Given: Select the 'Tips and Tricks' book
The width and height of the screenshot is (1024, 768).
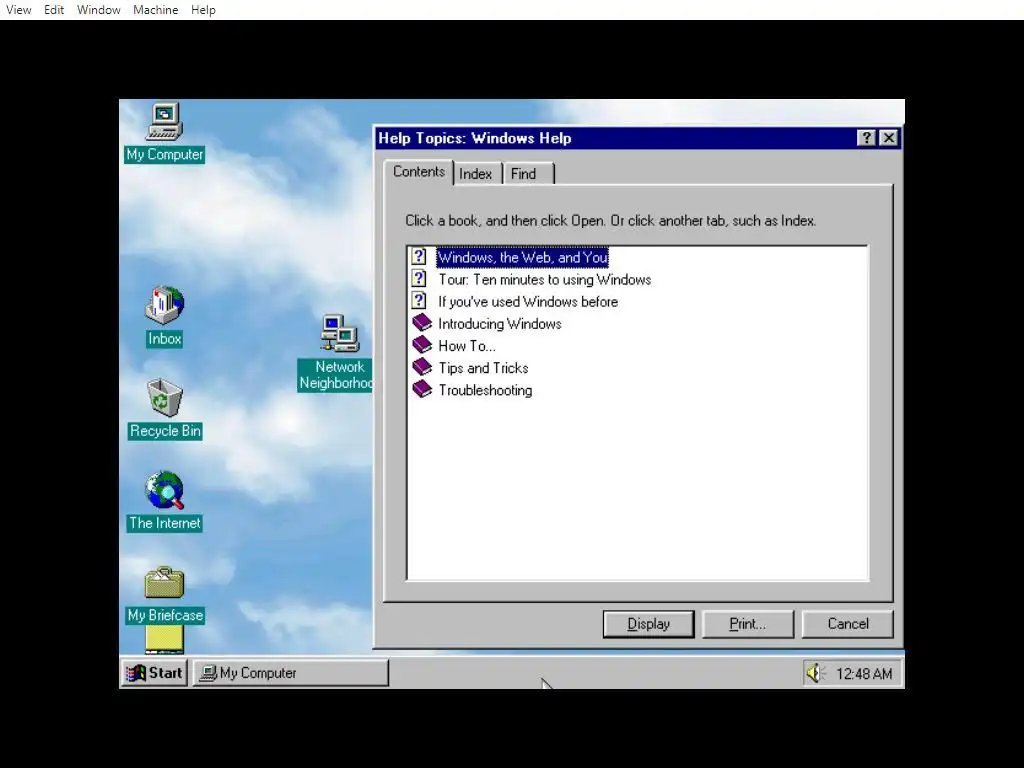Looking at the screenshot, I should [483, 368].
